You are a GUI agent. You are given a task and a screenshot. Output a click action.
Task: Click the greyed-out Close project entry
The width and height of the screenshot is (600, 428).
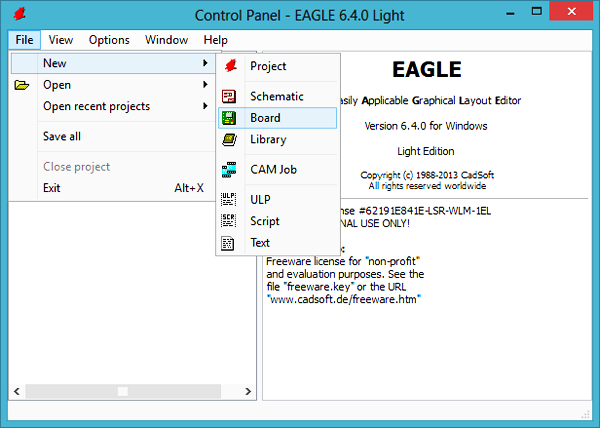(x=113, y=167)
